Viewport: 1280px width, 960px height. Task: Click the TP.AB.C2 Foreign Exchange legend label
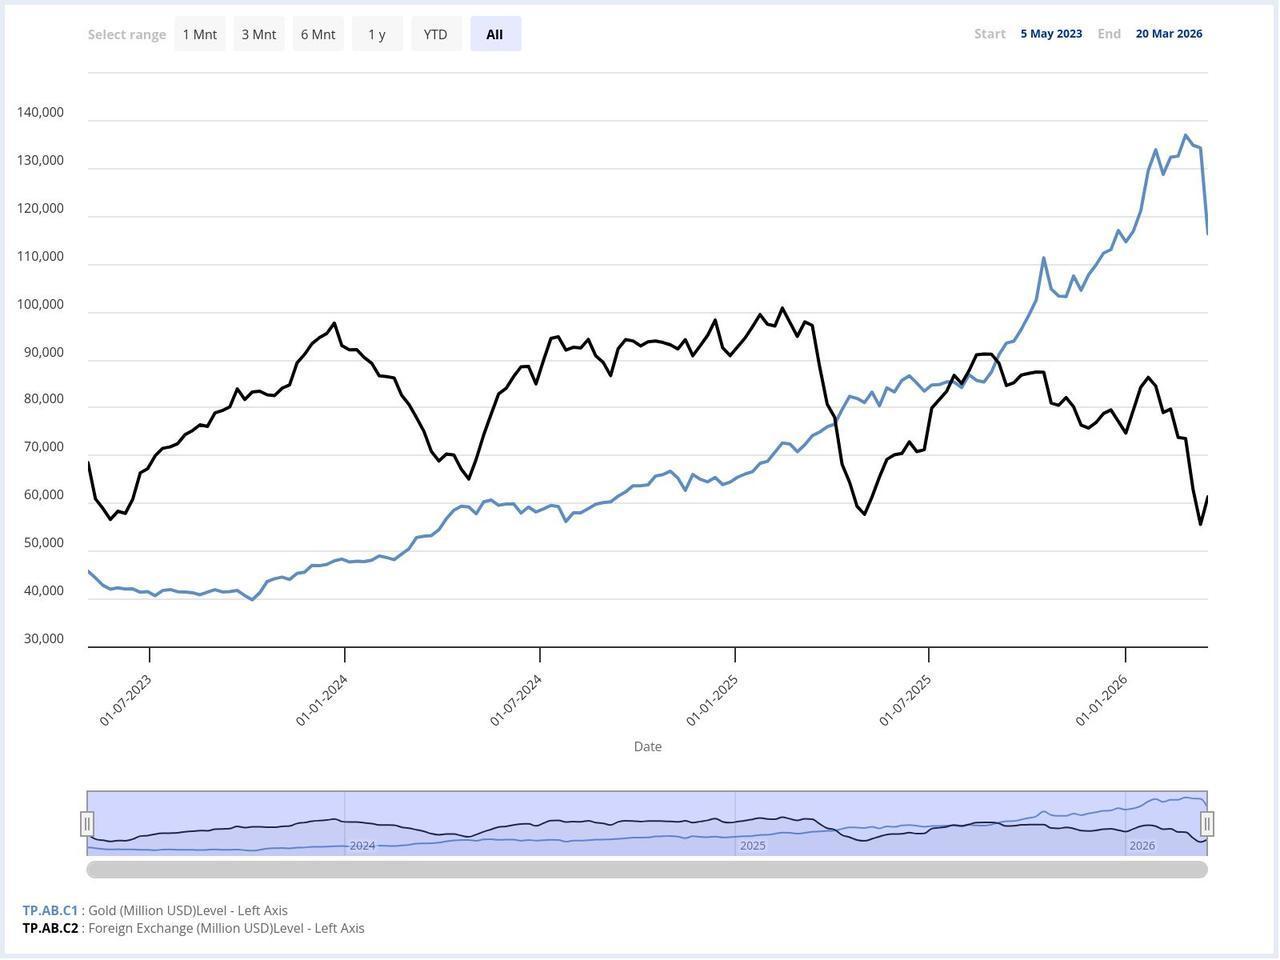tap(52, 928)
